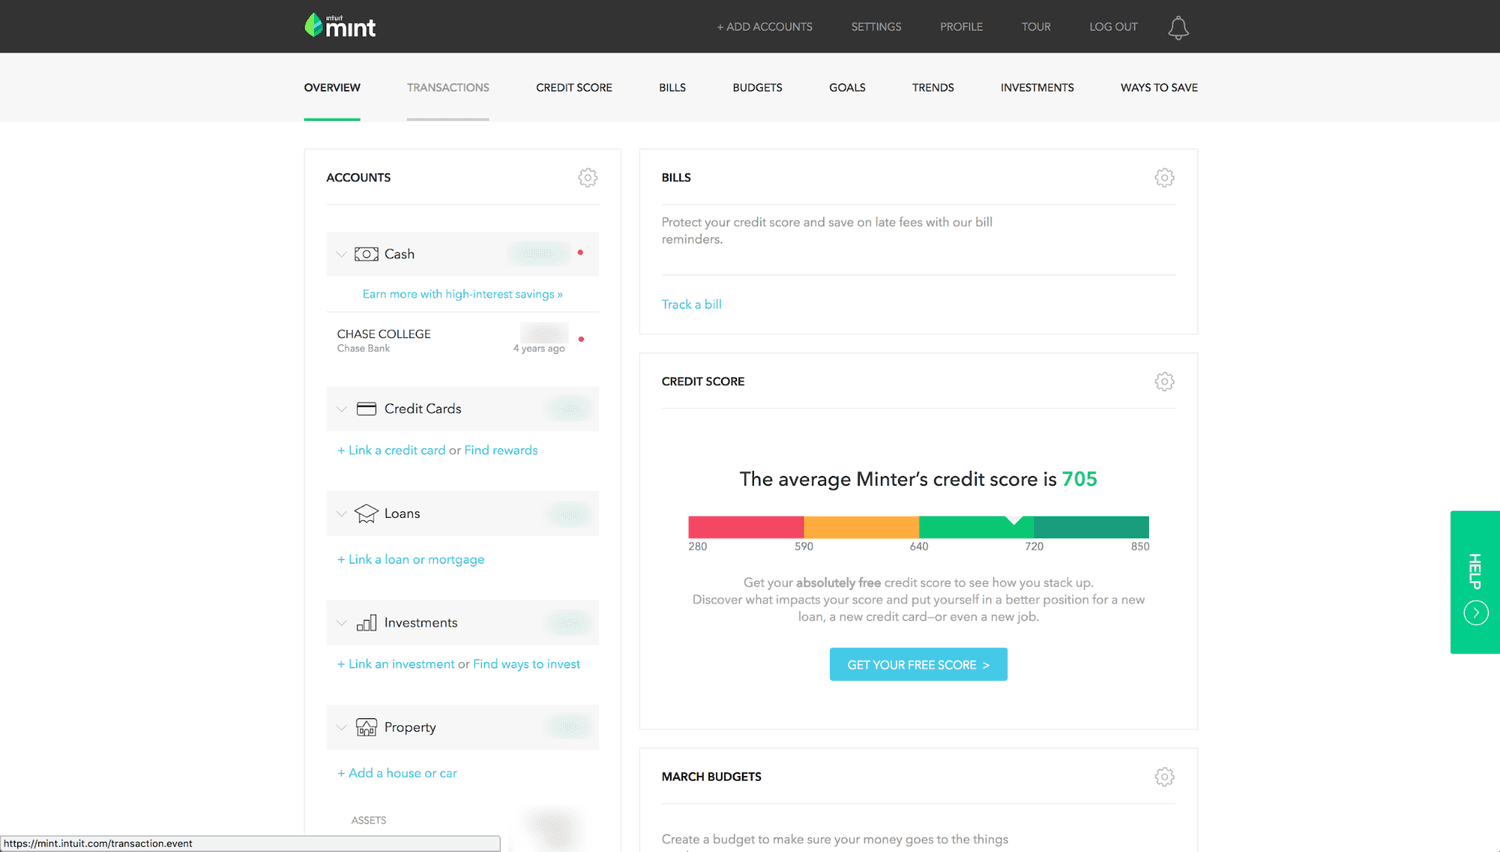Click red alert dot beside Chase College
The height and width of the screenshot is (852, 1500).
(x=581, y=339)
